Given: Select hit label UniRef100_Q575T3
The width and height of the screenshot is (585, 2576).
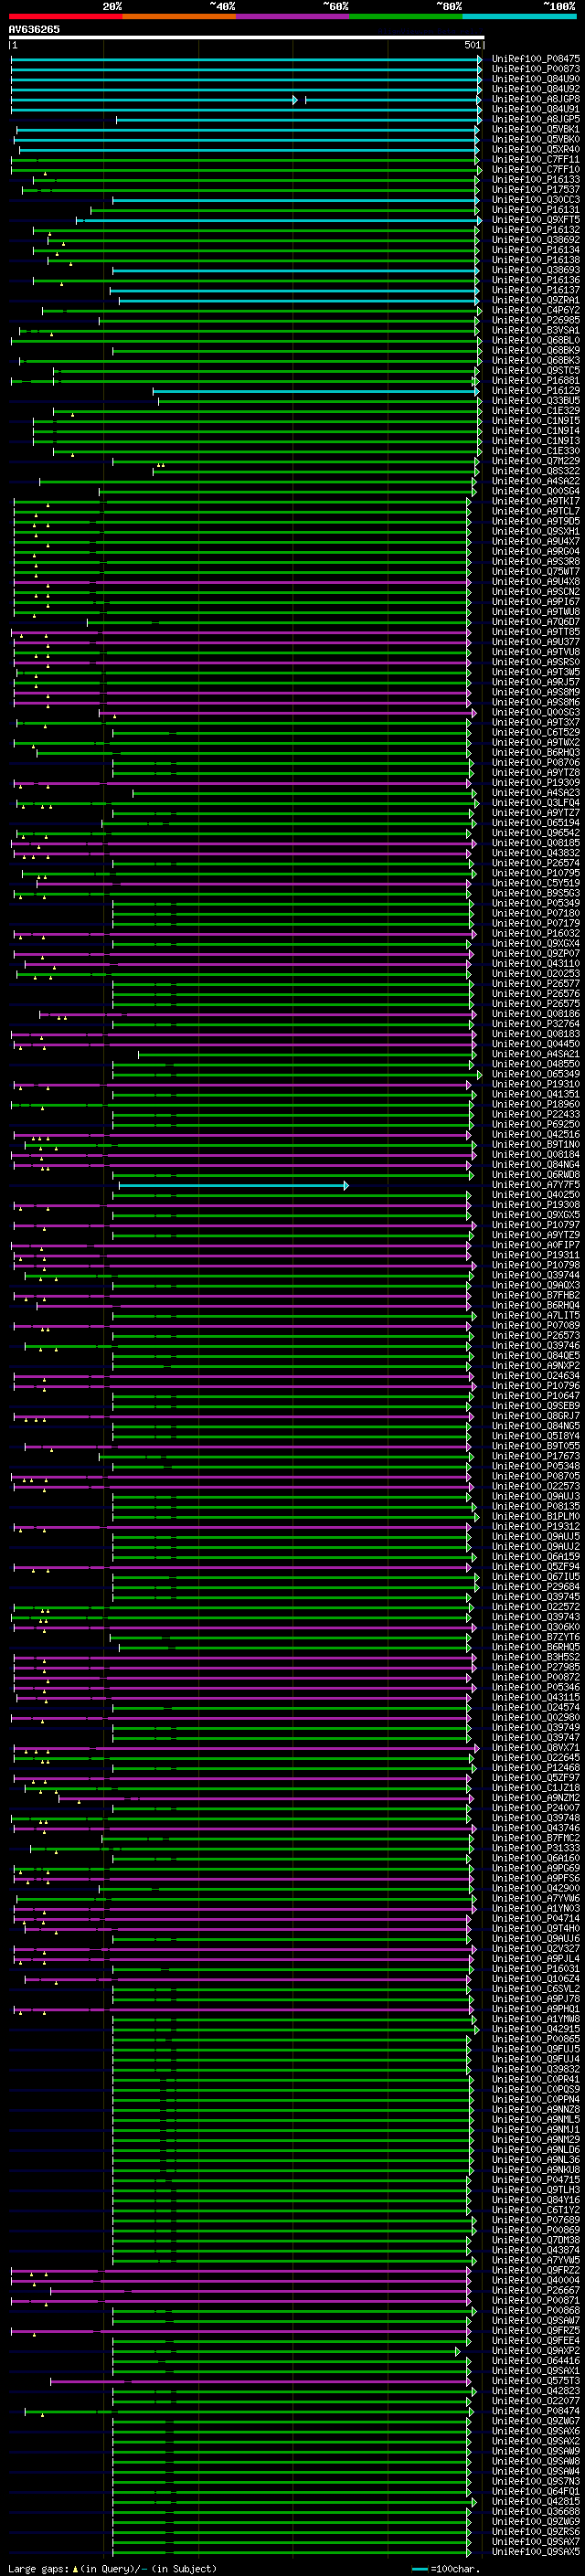Looking at the screenshot, I should pos(536,2381).
